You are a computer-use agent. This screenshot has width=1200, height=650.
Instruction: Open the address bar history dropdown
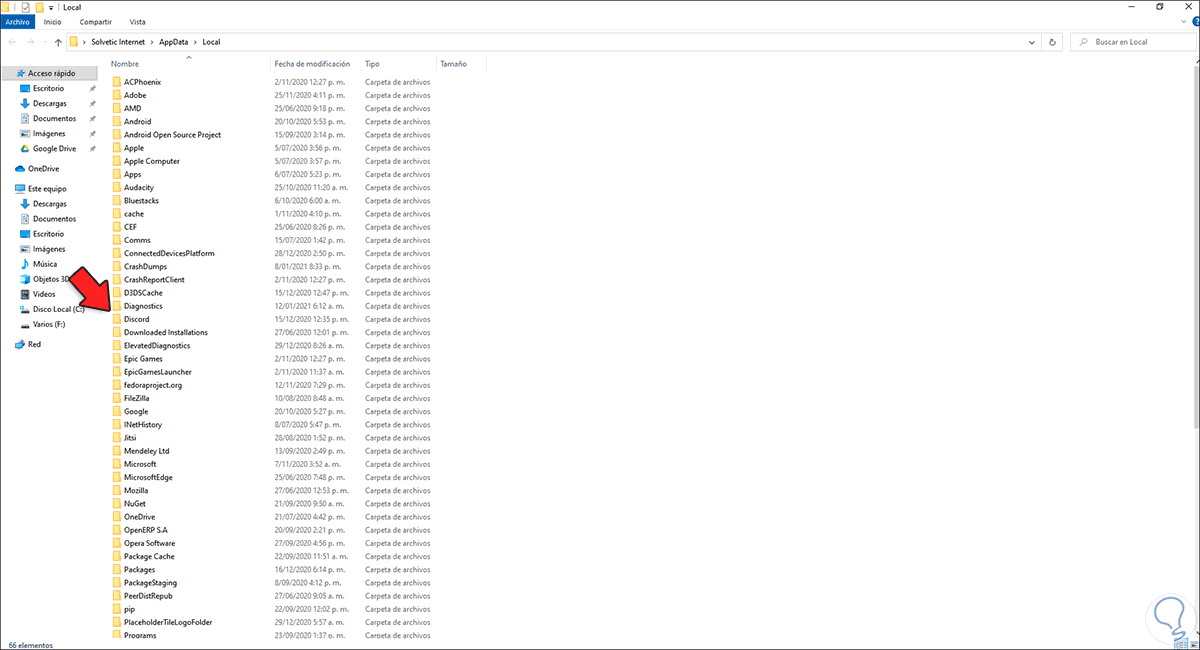tap(1032, 42)
